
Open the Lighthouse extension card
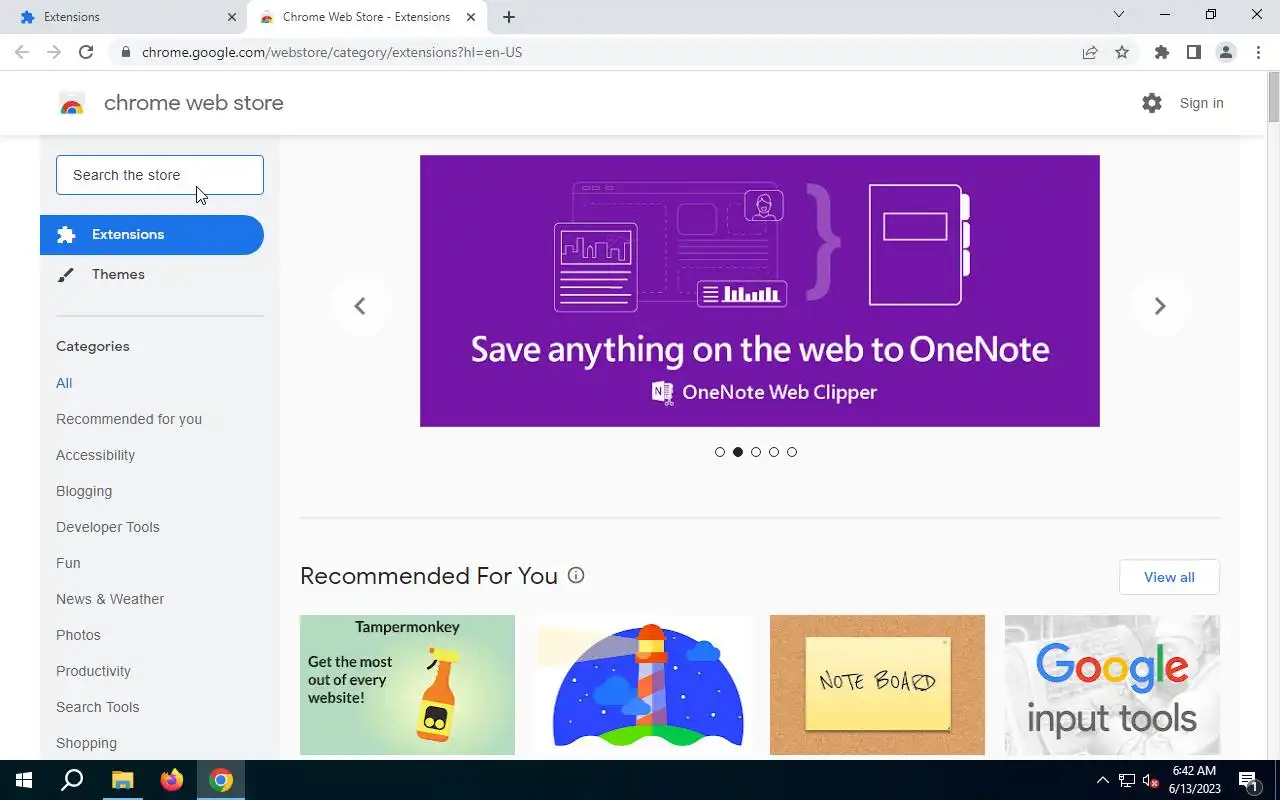(642, 685)
